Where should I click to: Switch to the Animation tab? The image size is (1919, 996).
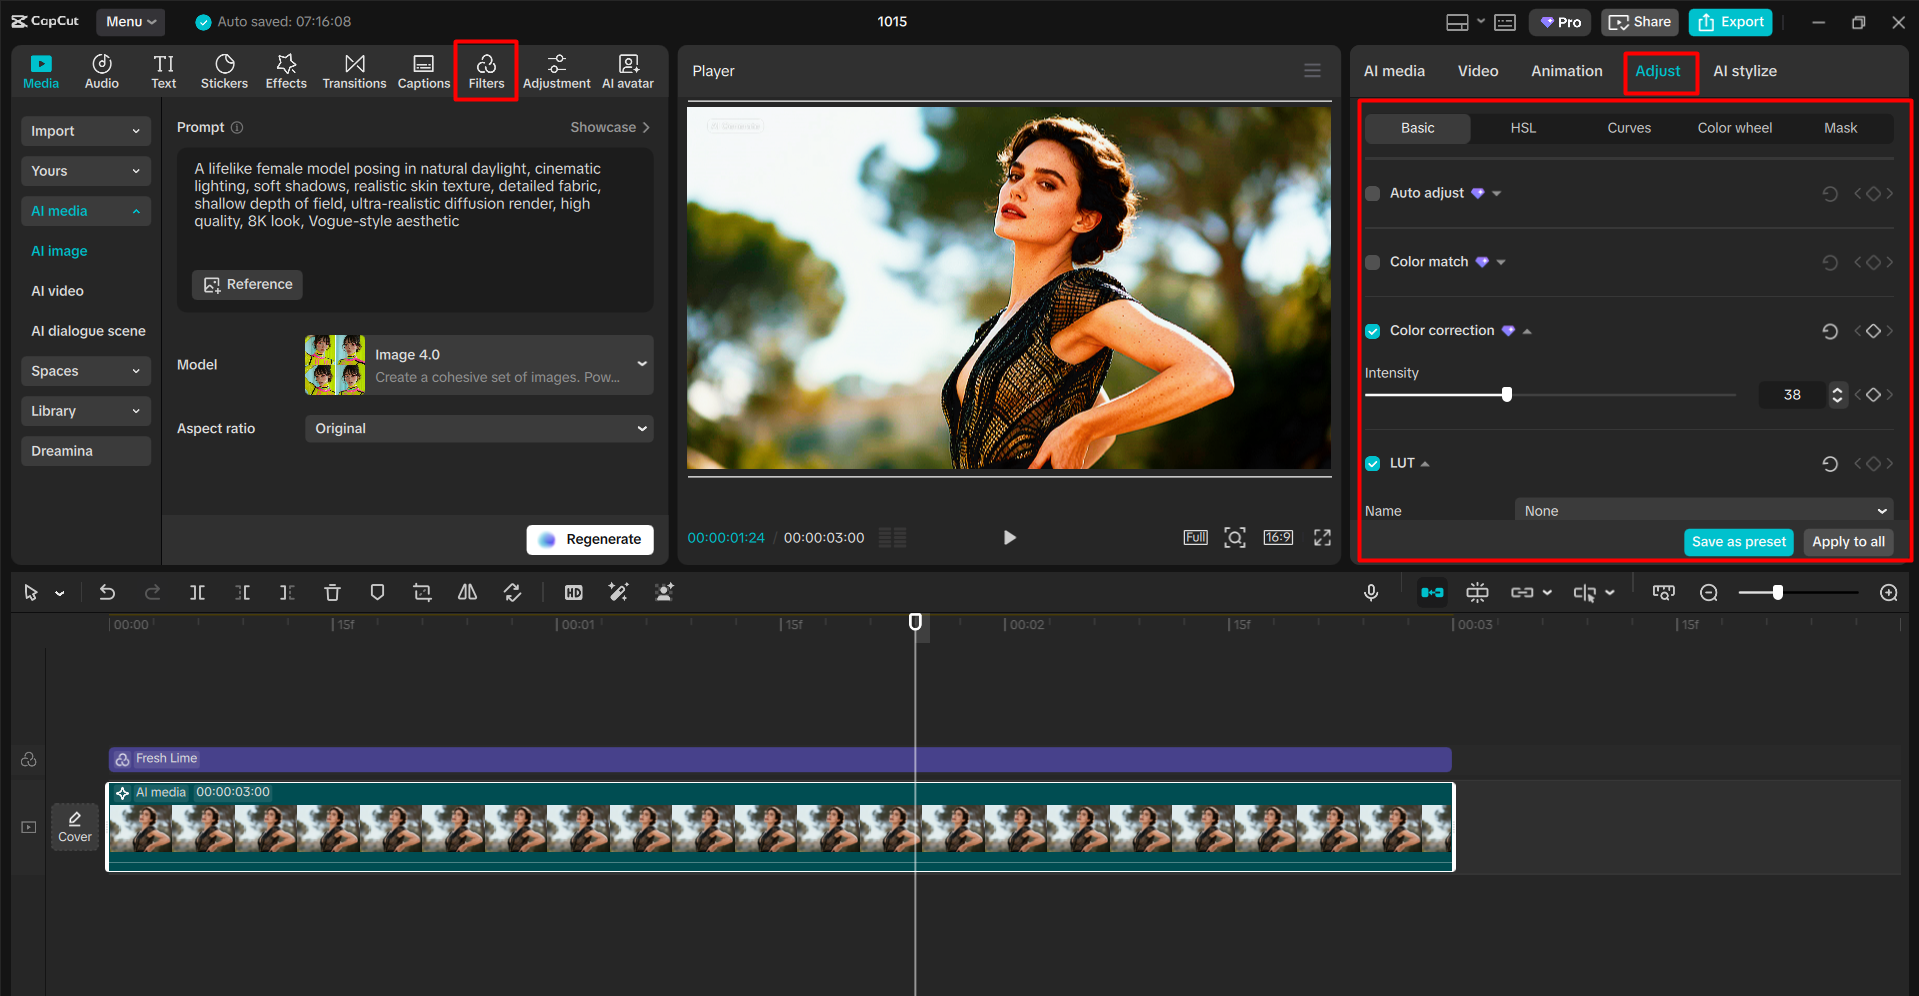pos(1566,71)
